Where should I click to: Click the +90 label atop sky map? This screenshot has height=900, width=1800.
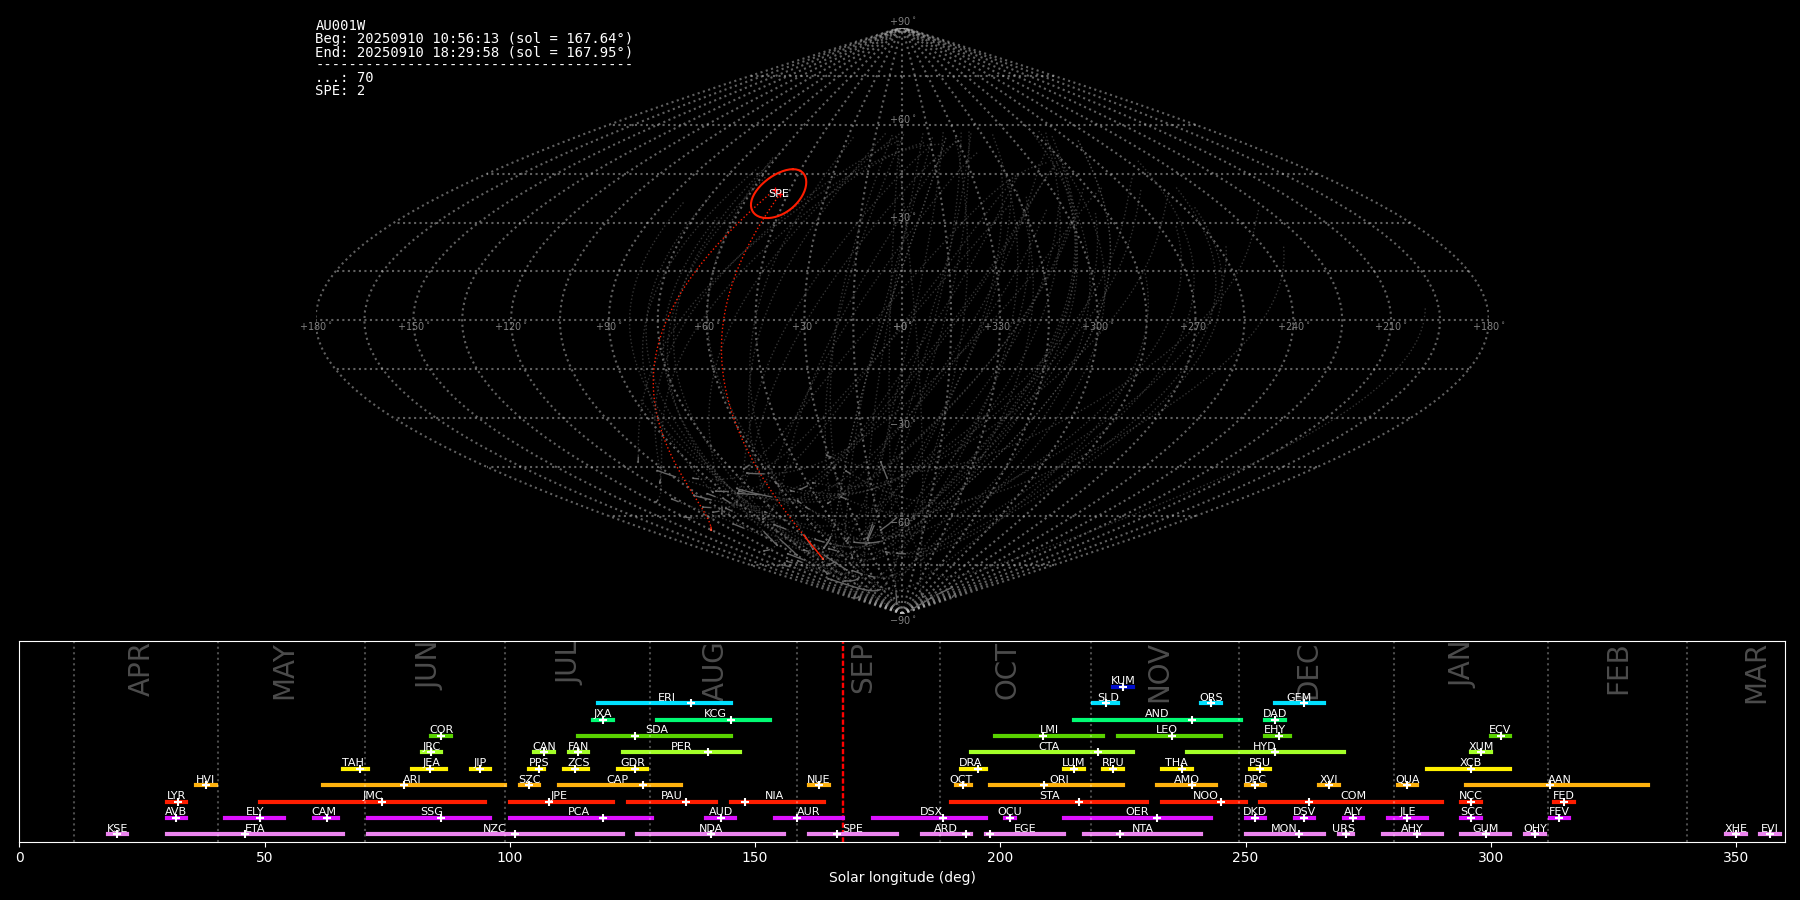pyautogui.click(x=901, y=22)
